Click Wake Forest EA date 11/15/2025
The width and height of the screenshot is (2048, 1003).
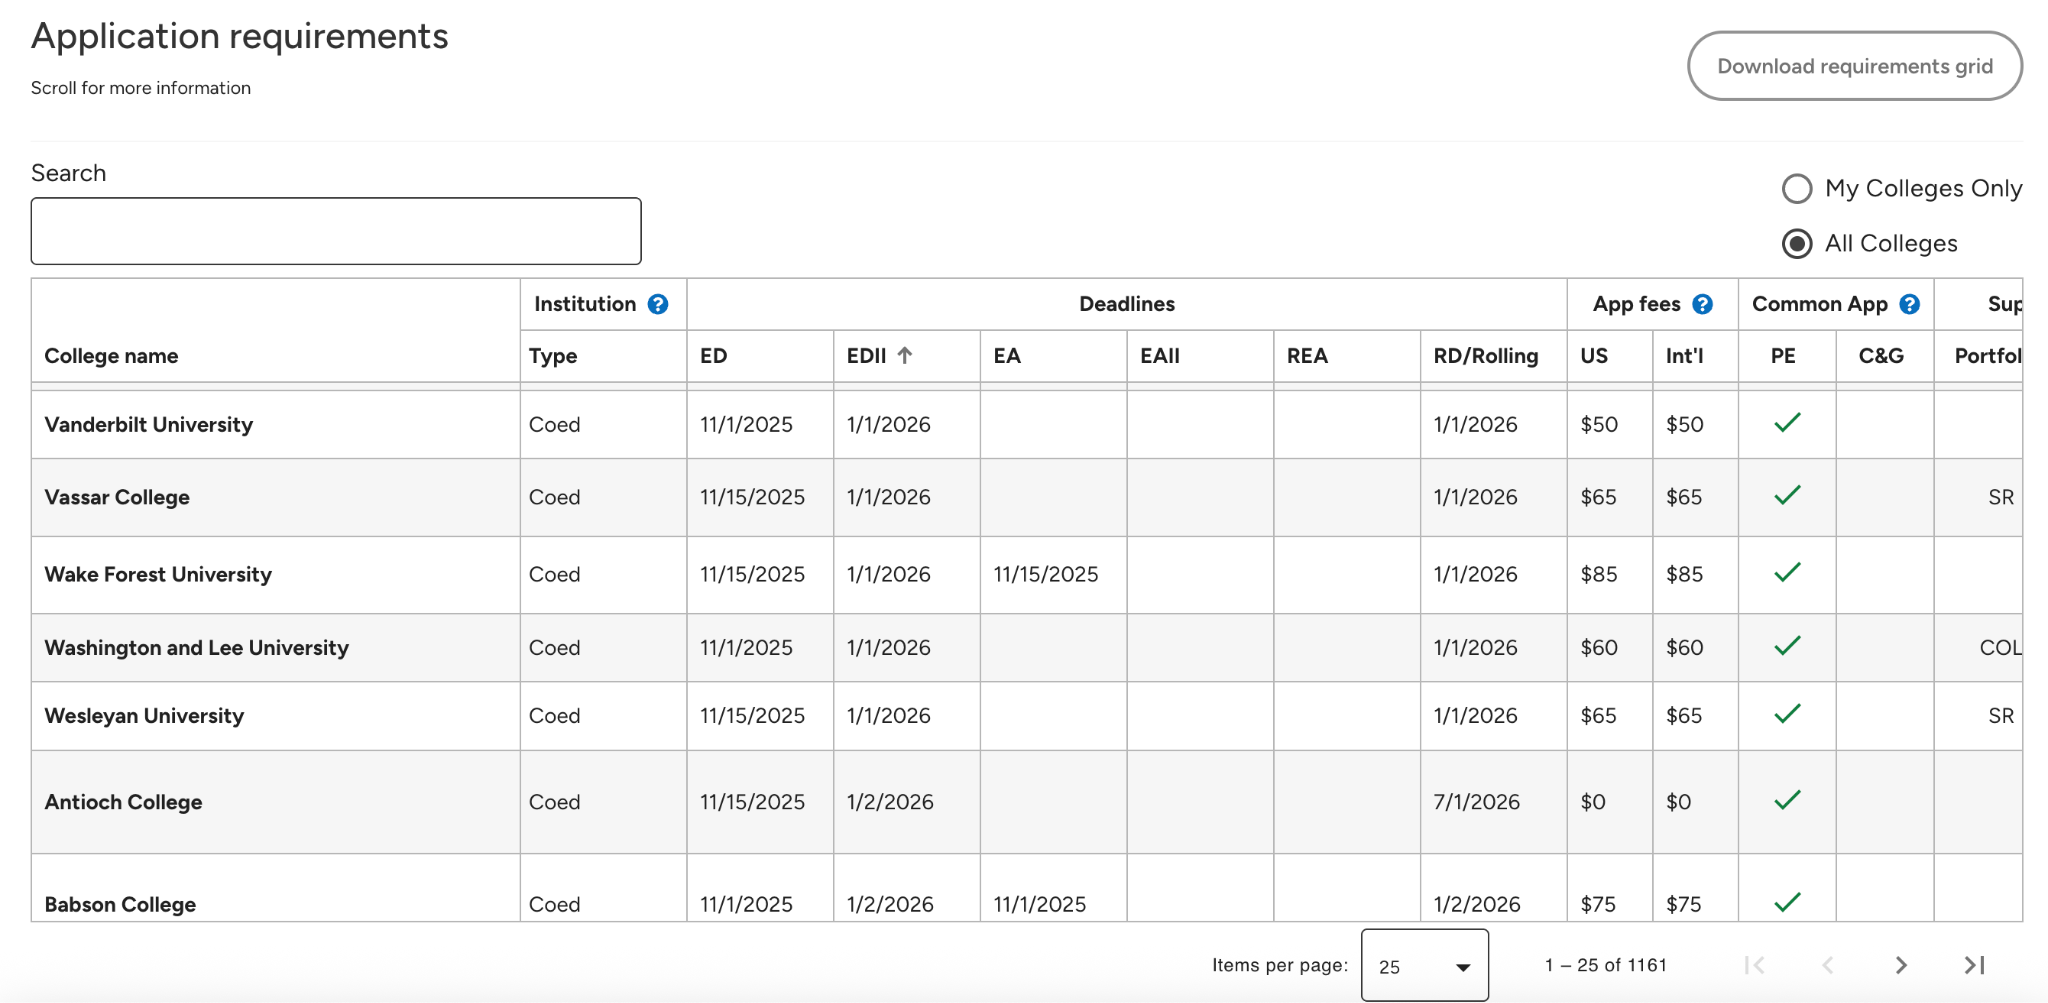(1046, 575)
